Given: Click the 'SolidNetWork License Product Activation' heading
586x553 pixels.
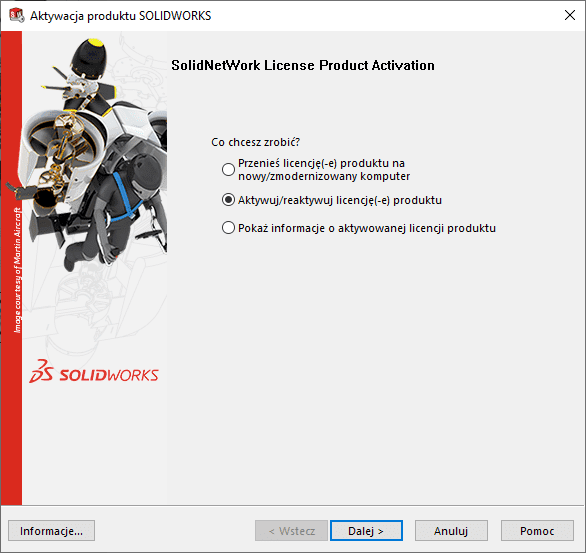Looking at the screenshot, I should pos(303,65).
